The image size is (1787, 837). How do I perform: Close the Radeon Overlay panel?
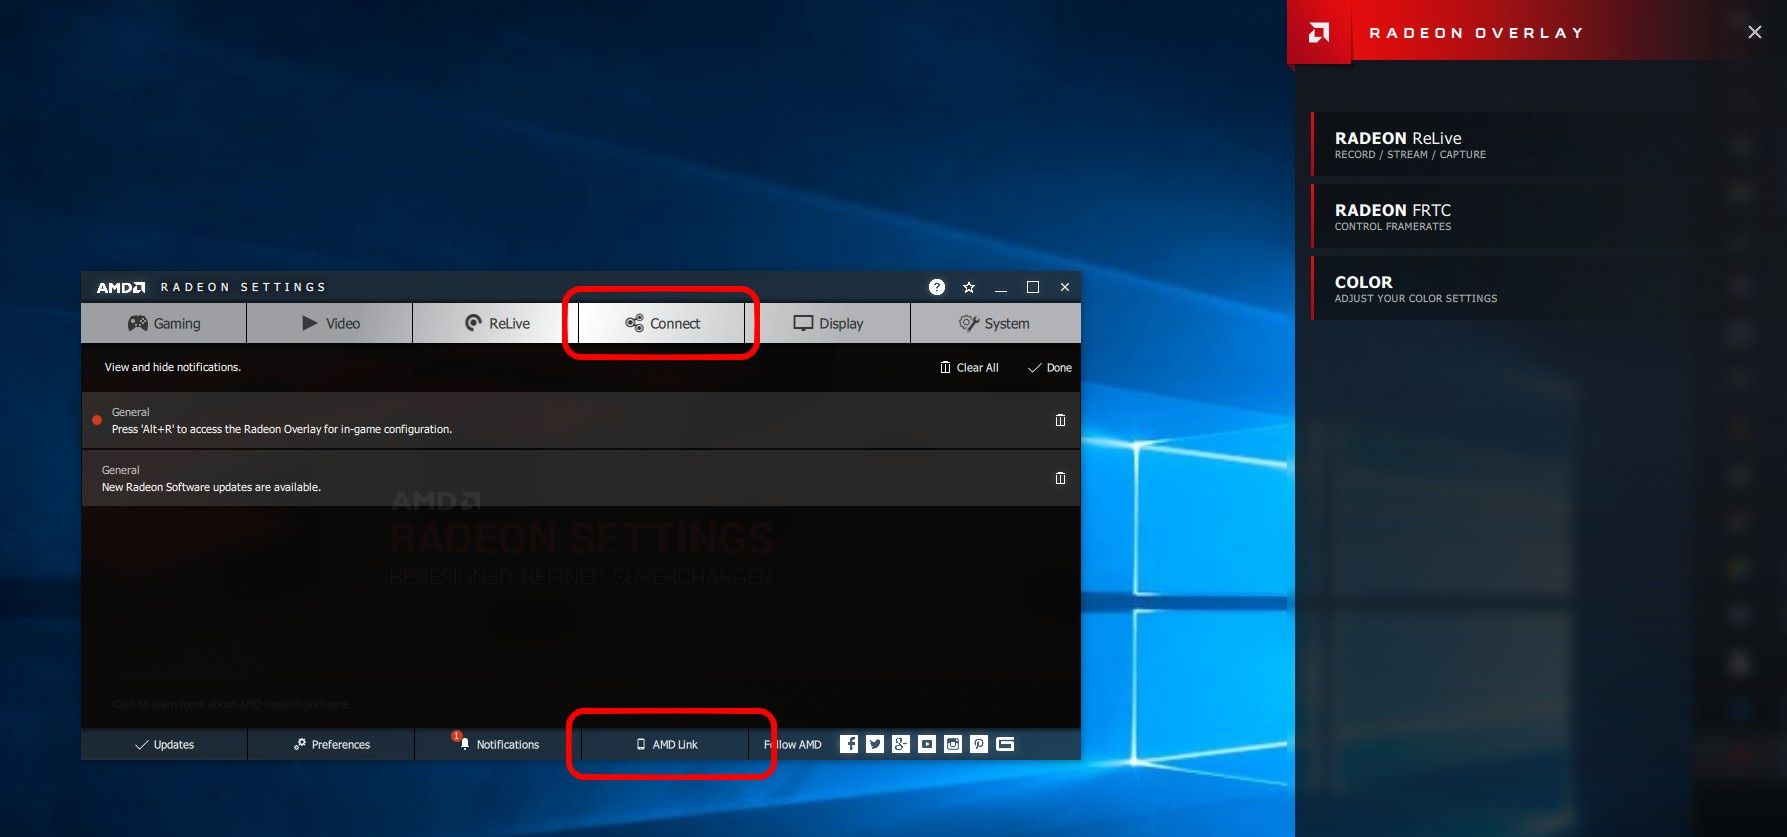pyautogui.click(x=1755, y=32)
